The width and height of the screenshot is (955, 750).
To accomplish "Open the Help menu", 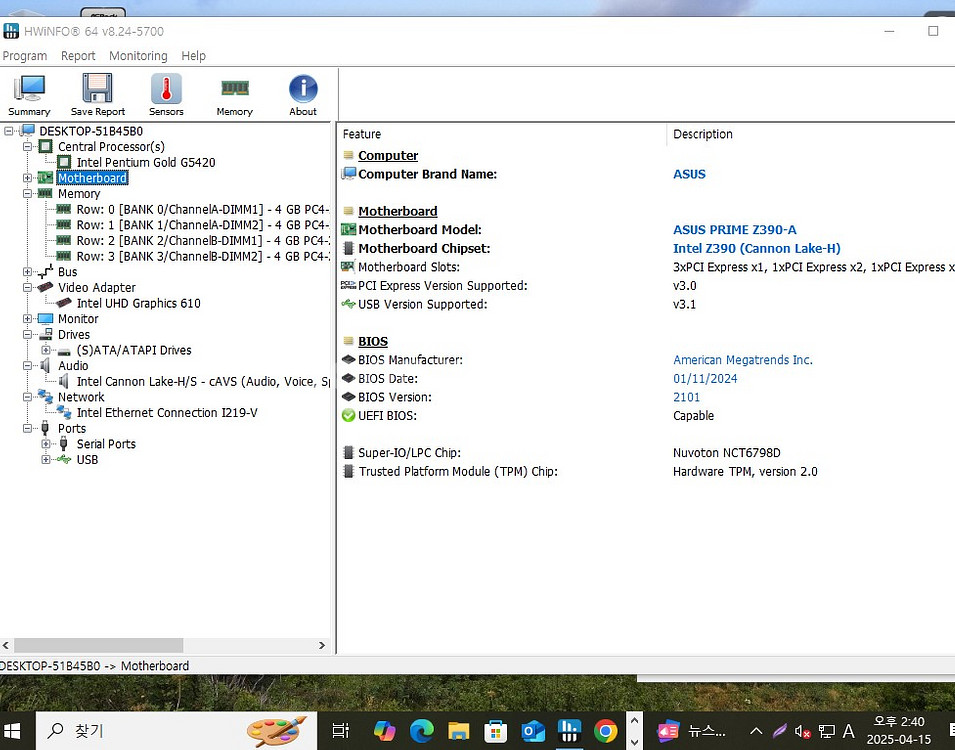I will tap(194, 56).
